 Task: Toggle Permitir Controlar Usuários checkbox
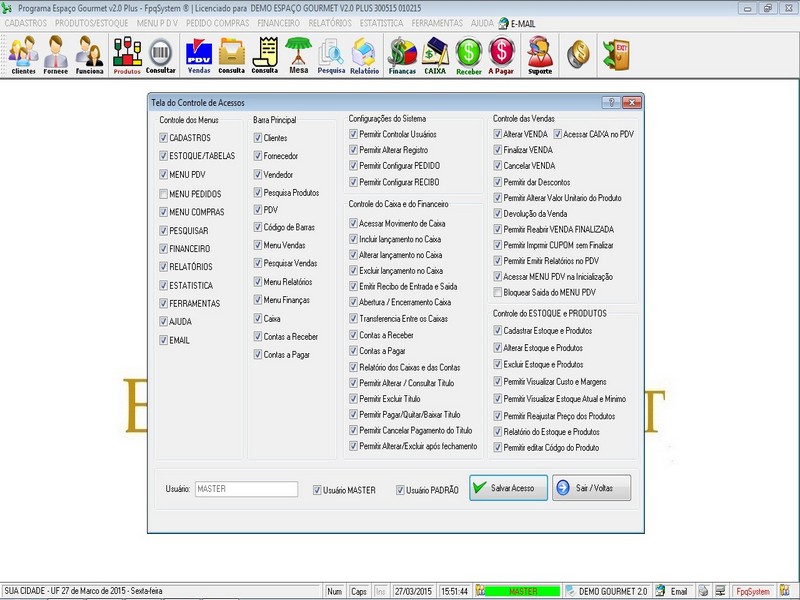point(353,134)
